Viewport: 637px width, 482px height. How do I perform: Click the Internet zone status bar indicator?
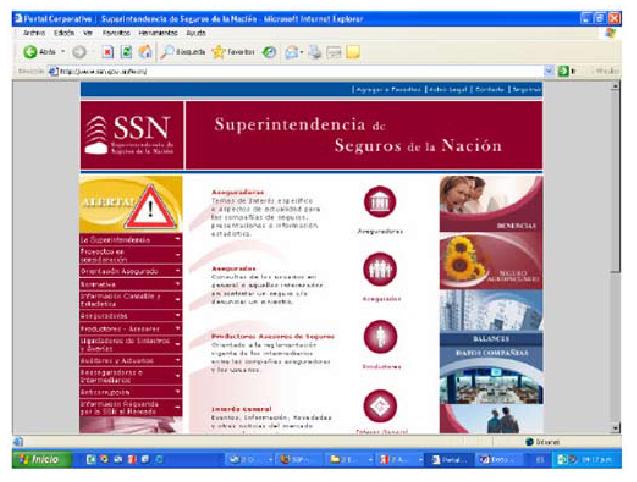(543, 442)
